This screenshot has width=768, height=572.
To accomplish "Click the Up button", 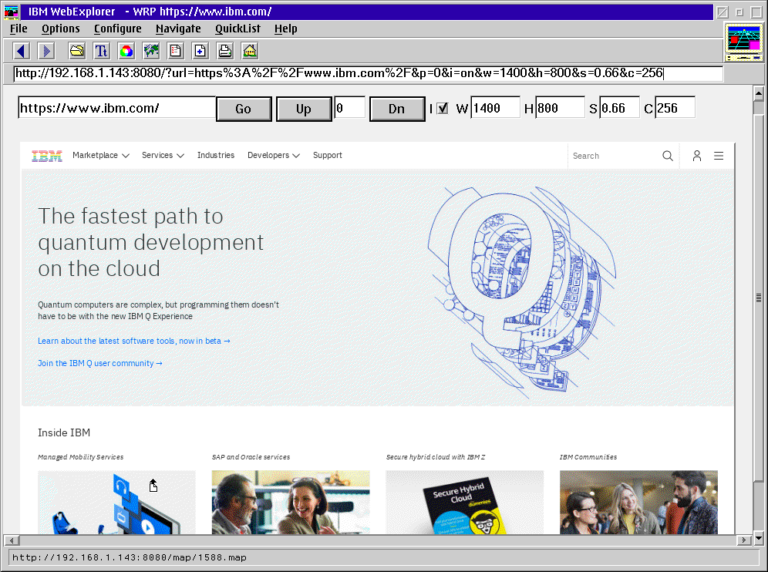I will 304,109.
